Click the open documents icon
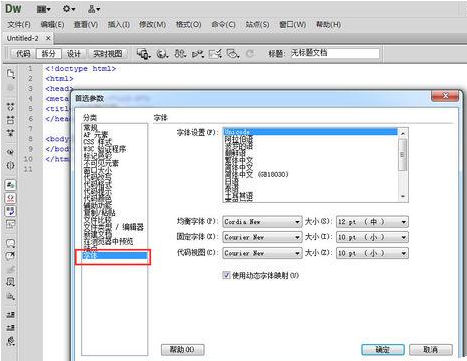 [x=11, y=74]
